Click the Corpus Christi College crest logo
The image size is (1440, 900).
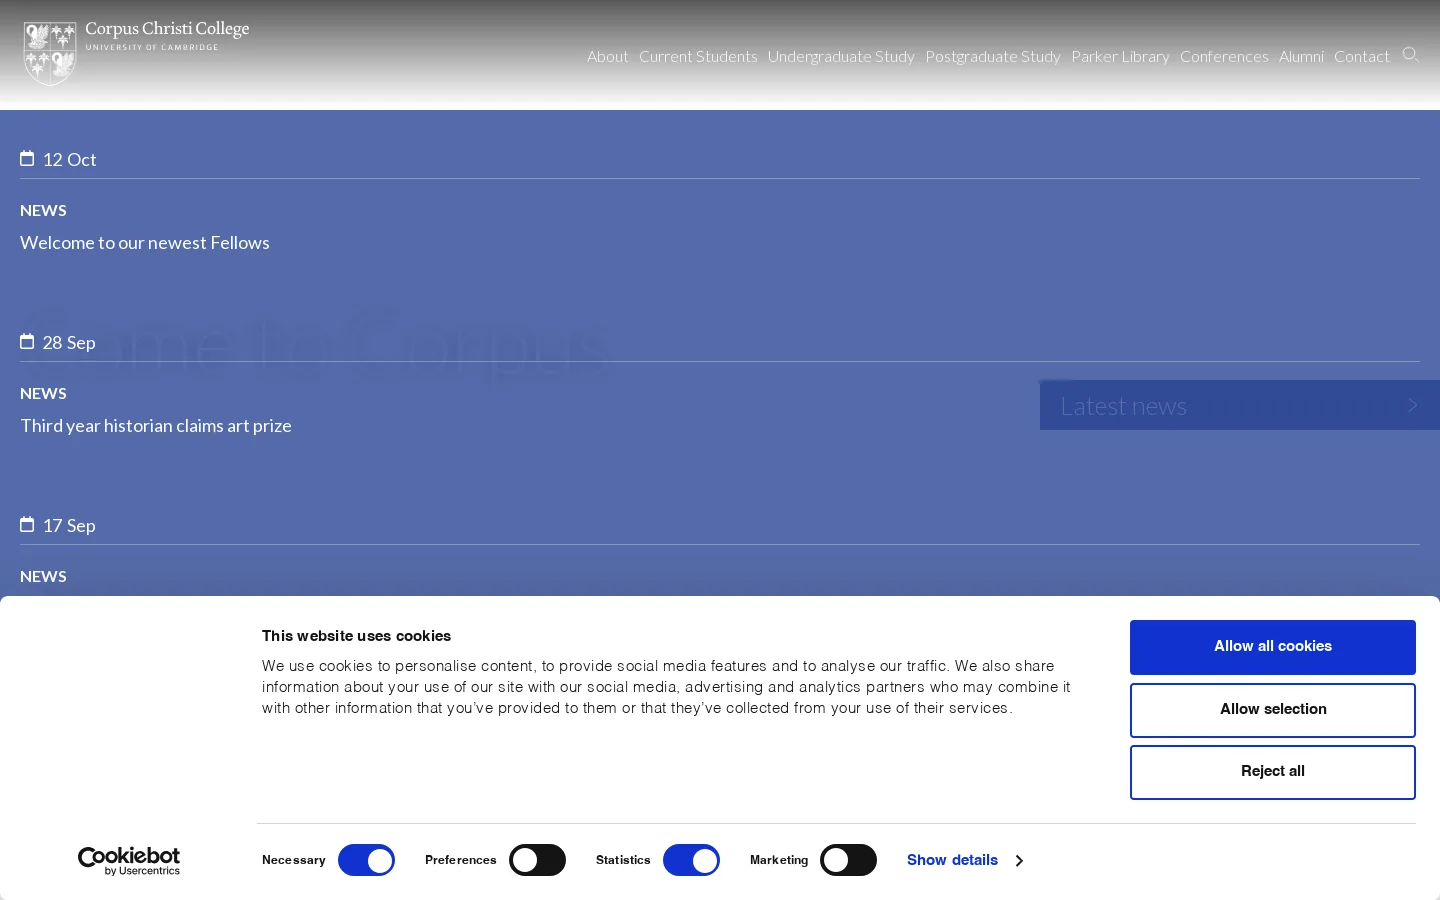[50, 54]
